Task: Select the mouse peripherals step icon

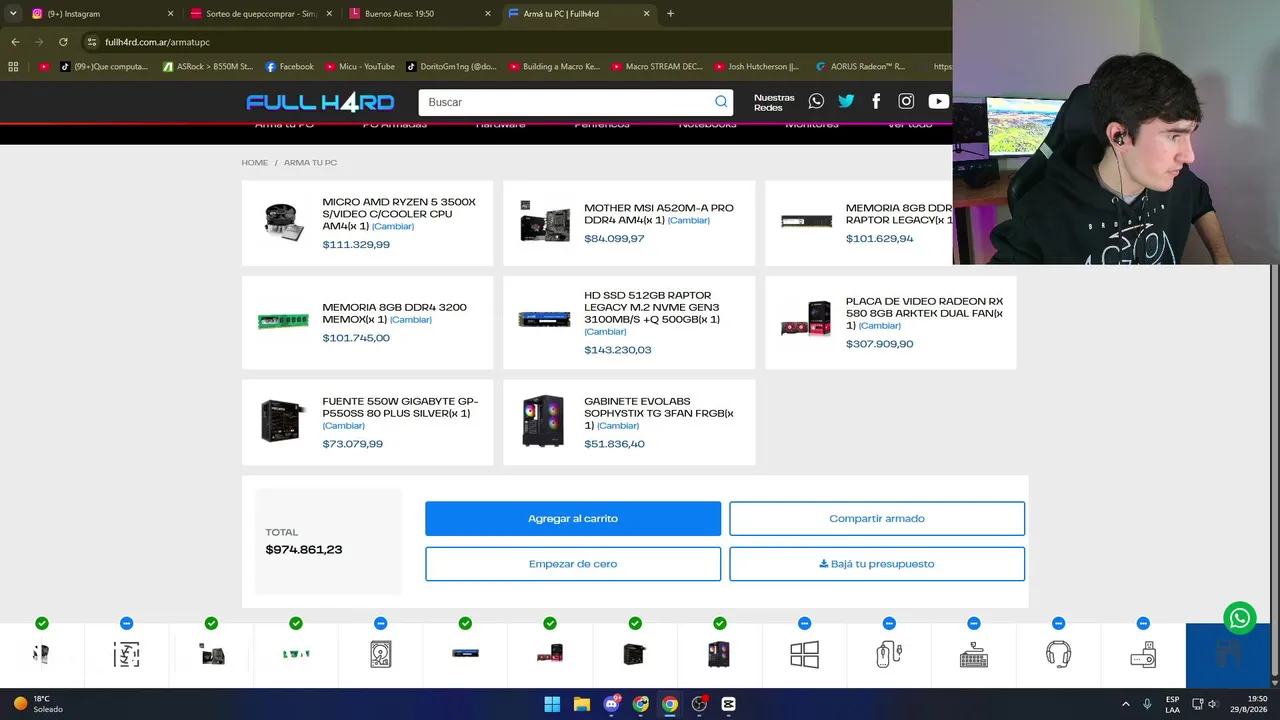Action: 889,654
